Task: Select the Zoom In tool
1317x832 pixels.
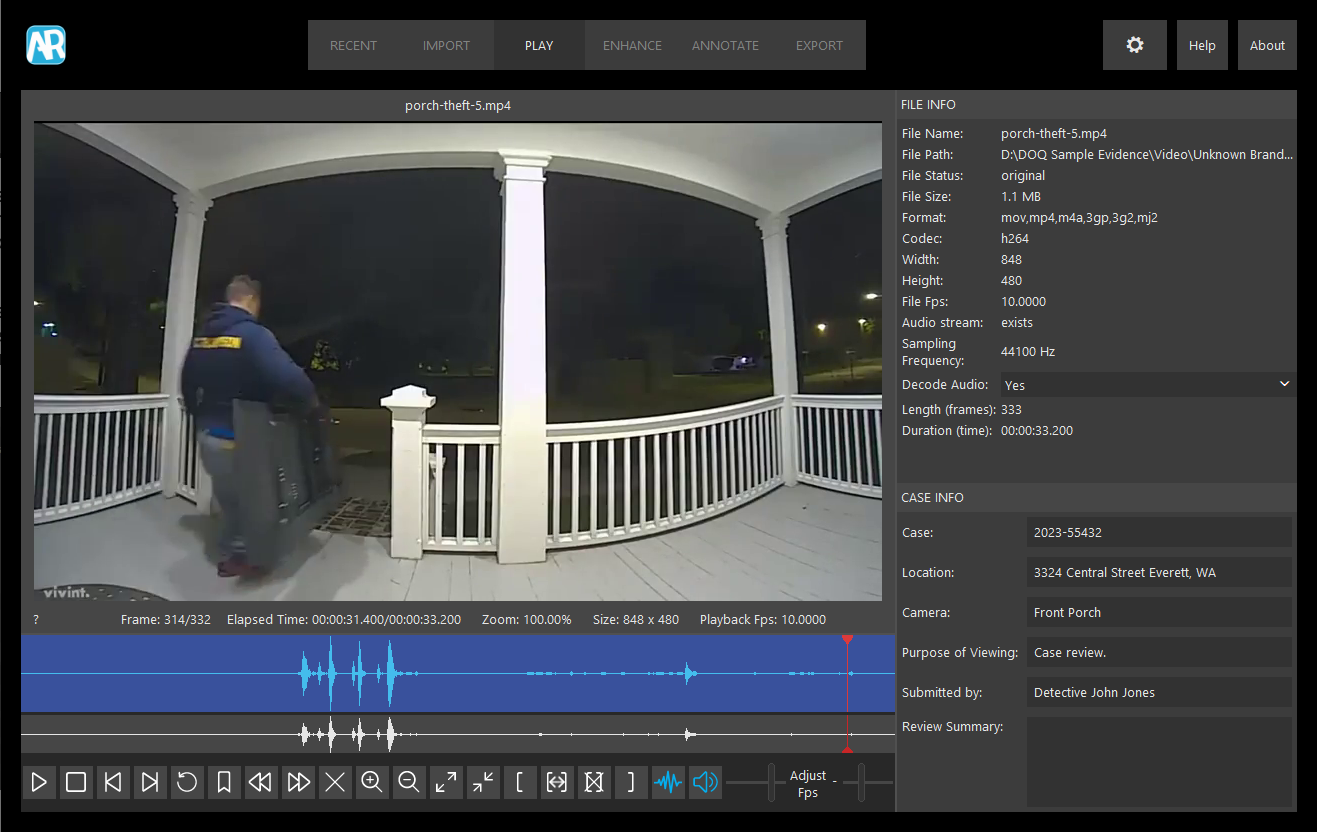Action: [372, 782]
